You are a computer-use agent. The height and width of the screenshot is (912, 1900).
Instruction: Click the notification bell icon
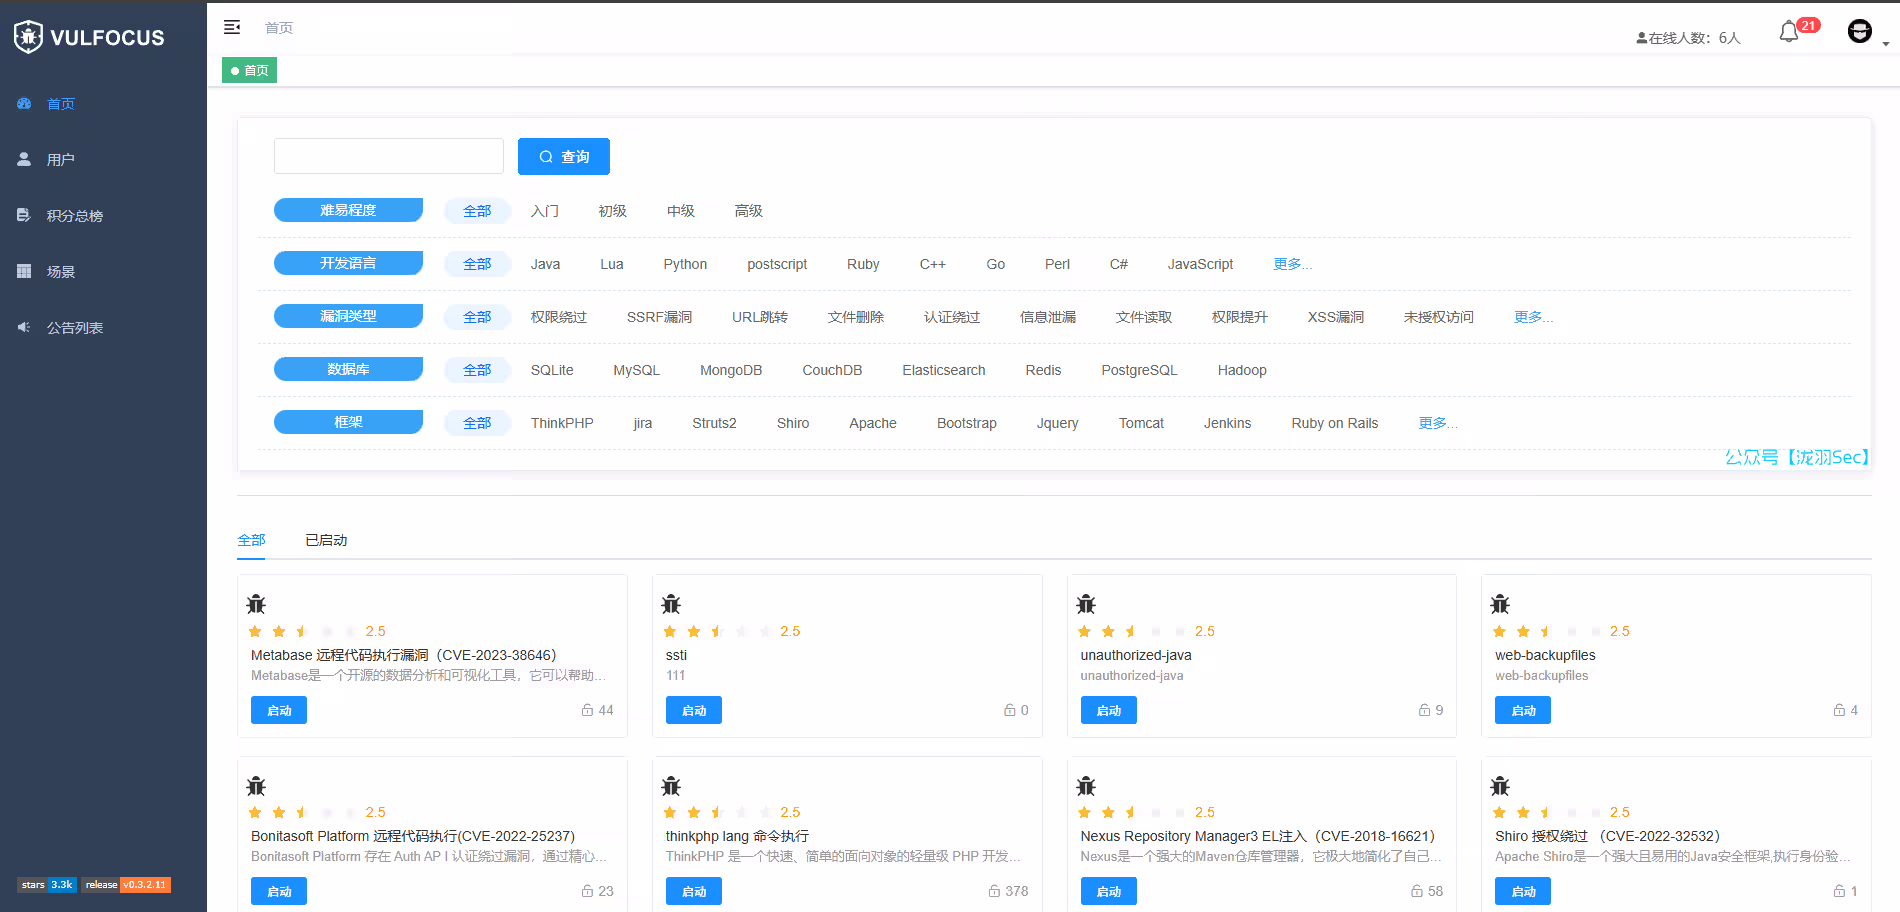tap(1789, 33)
